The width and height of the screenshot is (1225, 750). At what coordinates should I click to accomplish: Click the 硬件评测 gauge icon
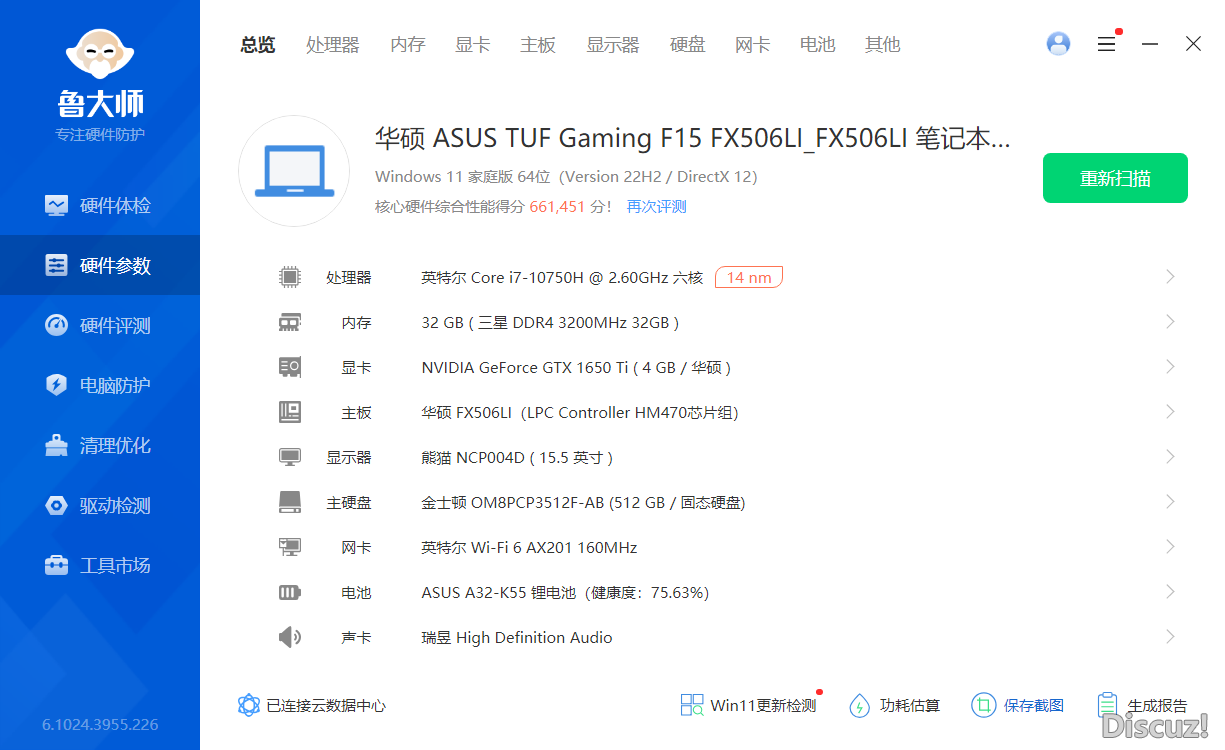click(56, 325)
